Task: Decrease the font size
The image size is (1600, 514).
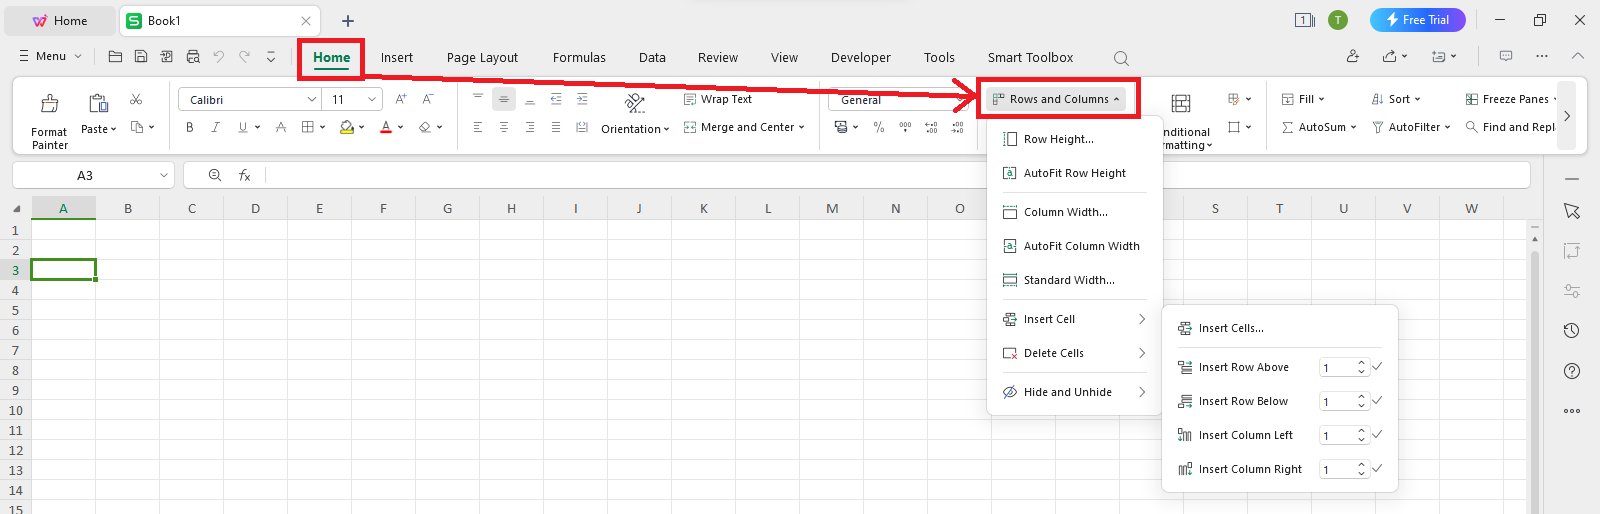Action: [x=428, y=99]
